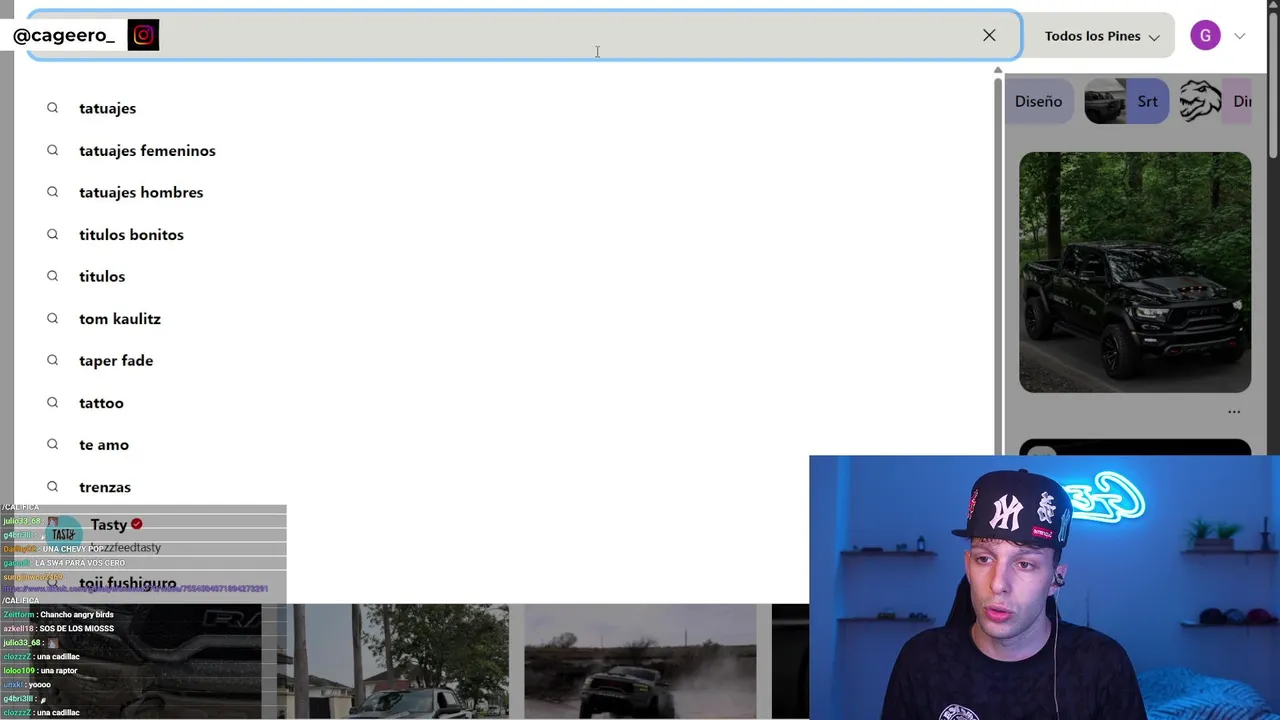Click the search icon beside 'te amo'
The image size is (1280, 720).
tap(52, 444)
